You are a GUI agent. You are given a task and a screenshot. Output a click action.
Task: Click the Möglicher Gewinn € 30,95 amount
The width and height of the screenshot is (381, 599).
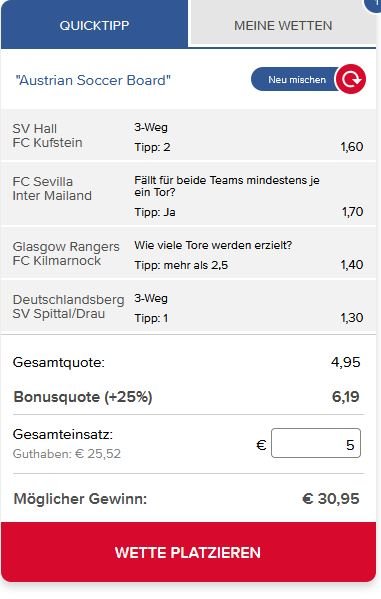tap(331, 499)
